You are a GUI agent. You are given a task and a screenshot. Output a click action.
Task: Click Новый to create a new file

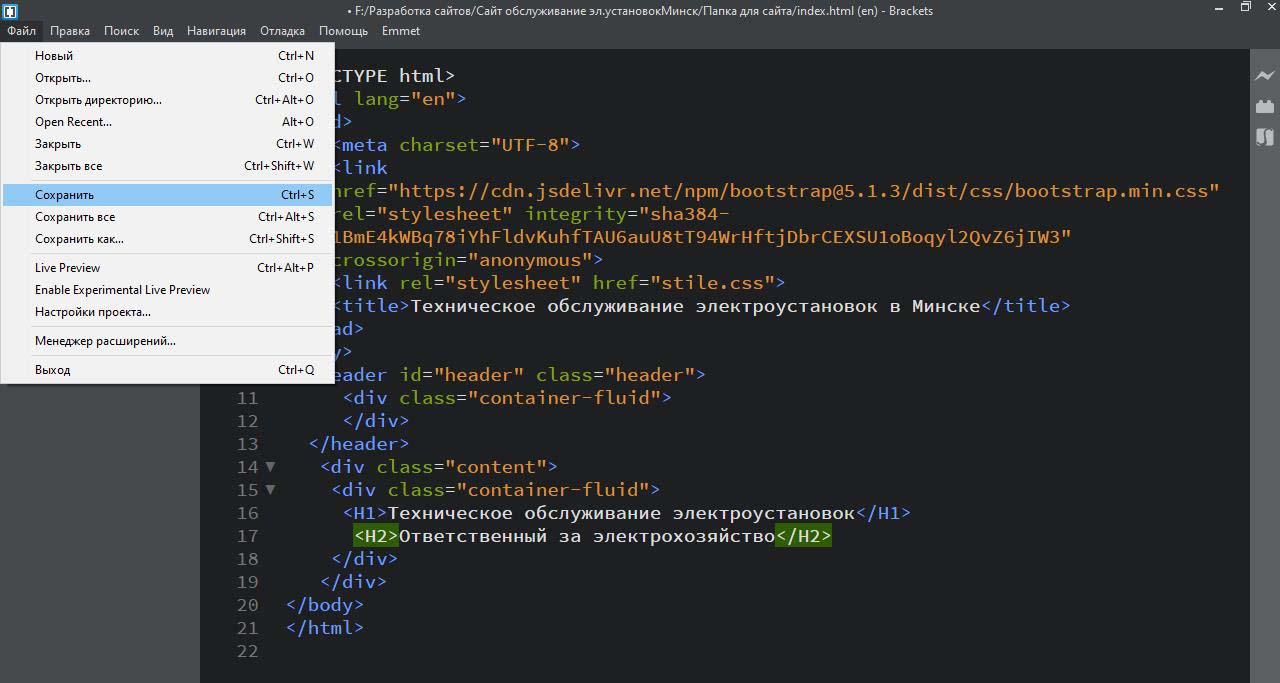click(54, 56)
